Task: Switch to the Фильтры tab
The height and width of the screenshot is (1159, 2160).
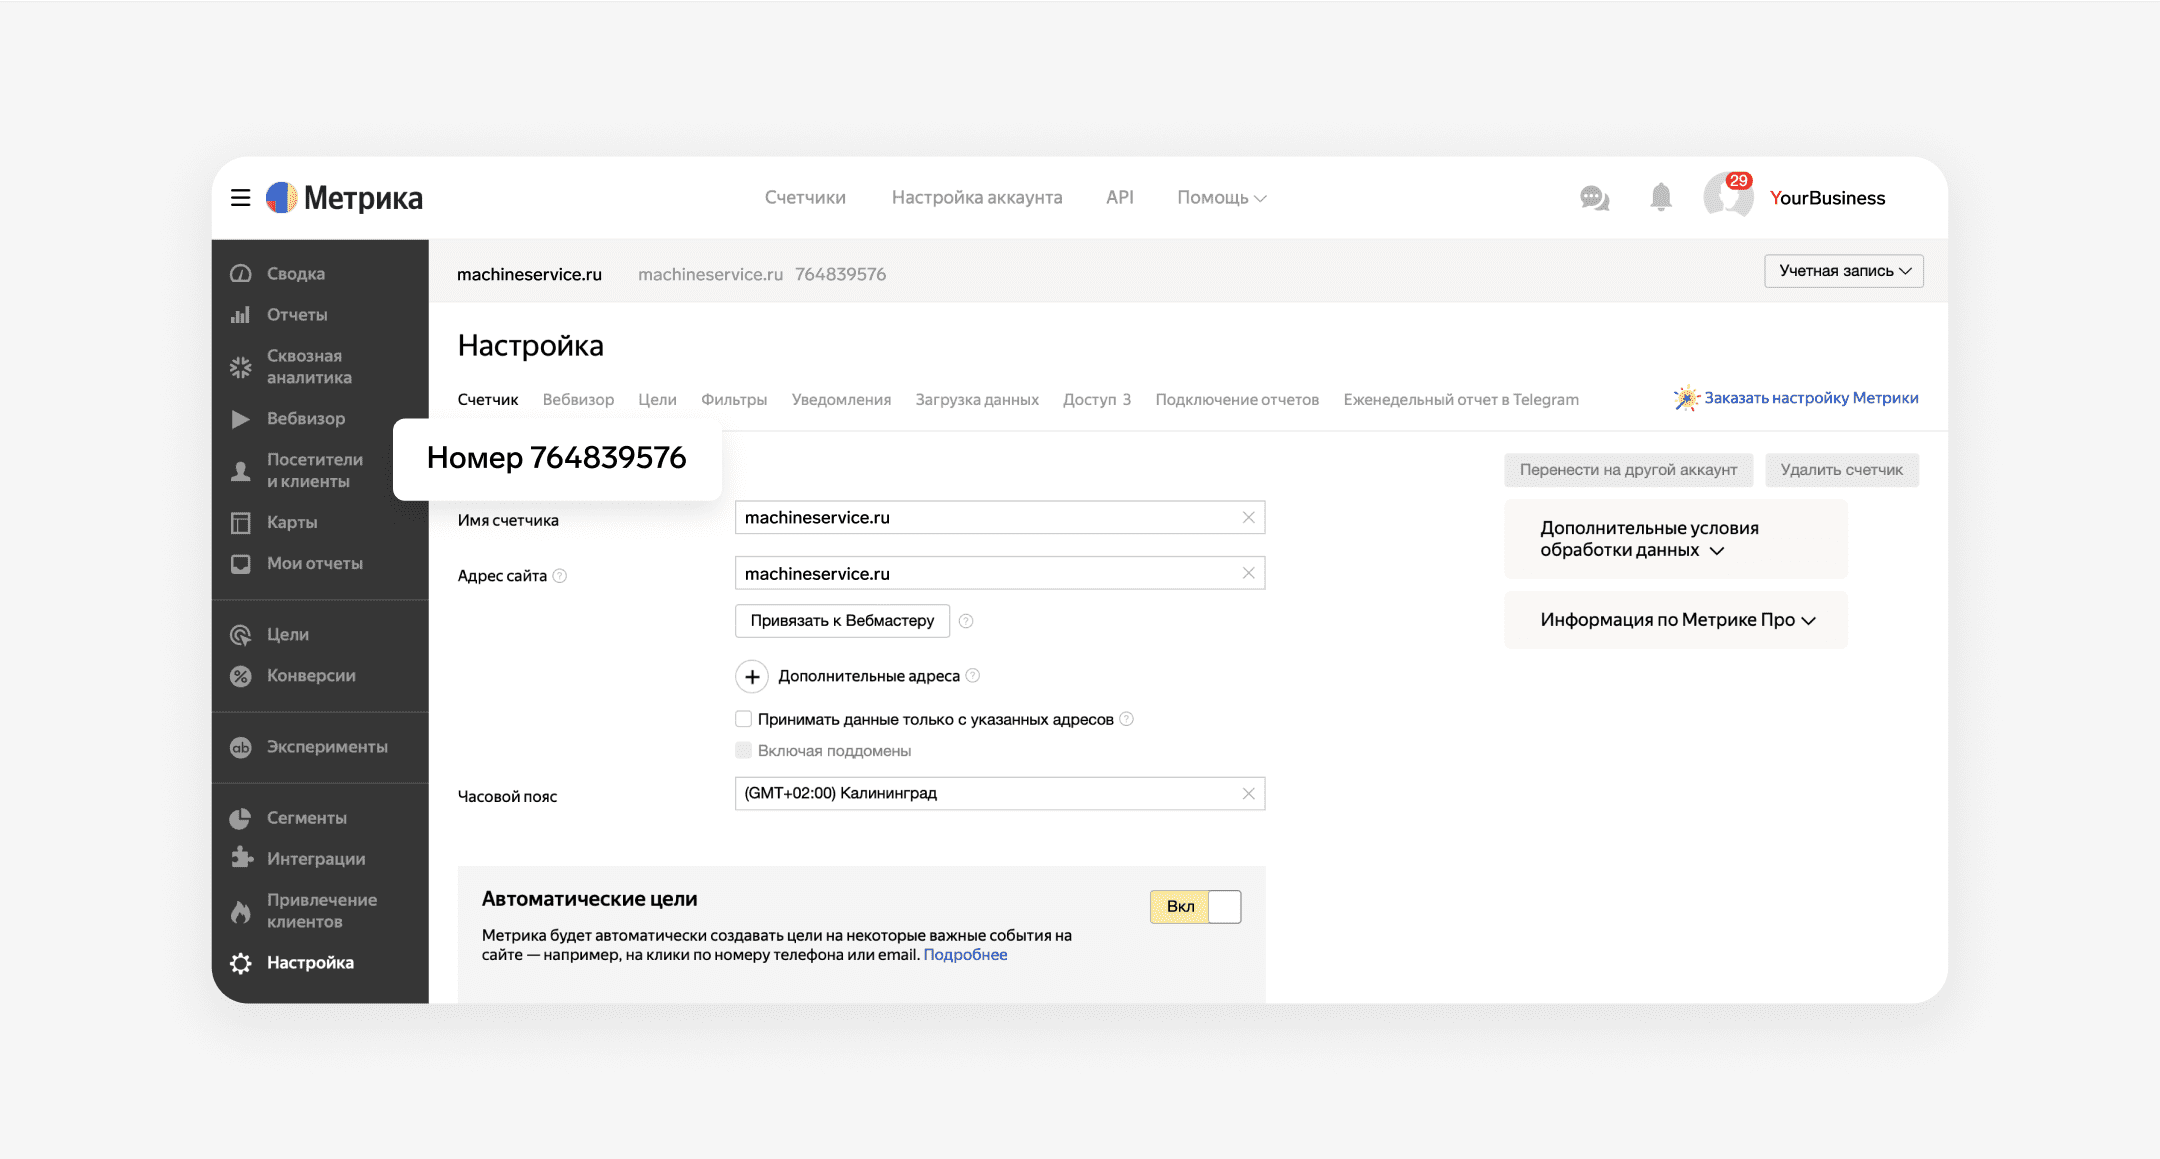Action: [x=734, y=400]
